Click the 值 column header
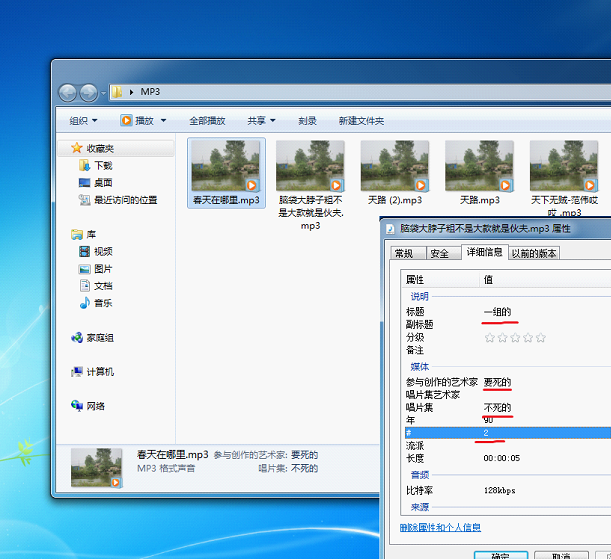The image size is (611, 560). click(545, 279)
